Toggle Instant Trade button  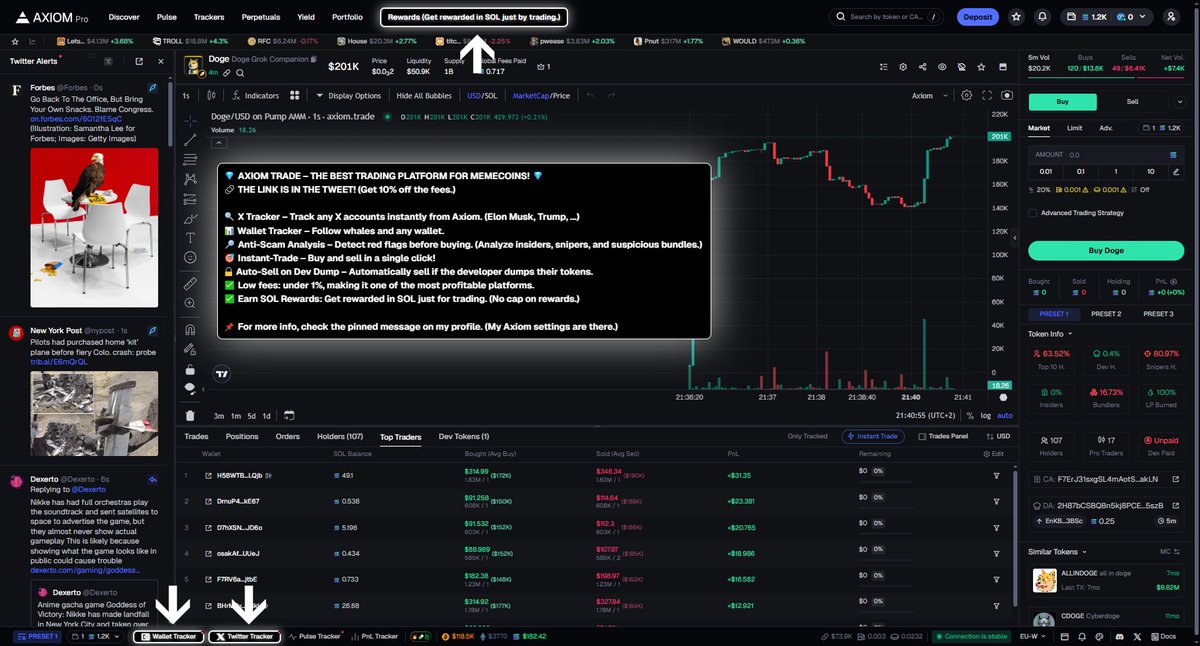[875, 436]
